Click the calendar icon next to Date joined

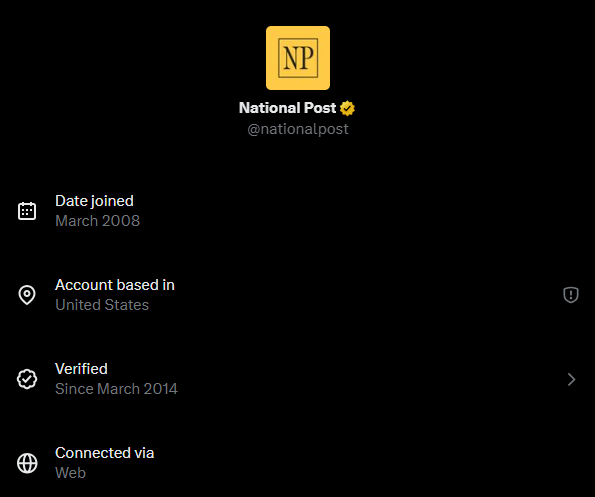[x=27, y=211]
